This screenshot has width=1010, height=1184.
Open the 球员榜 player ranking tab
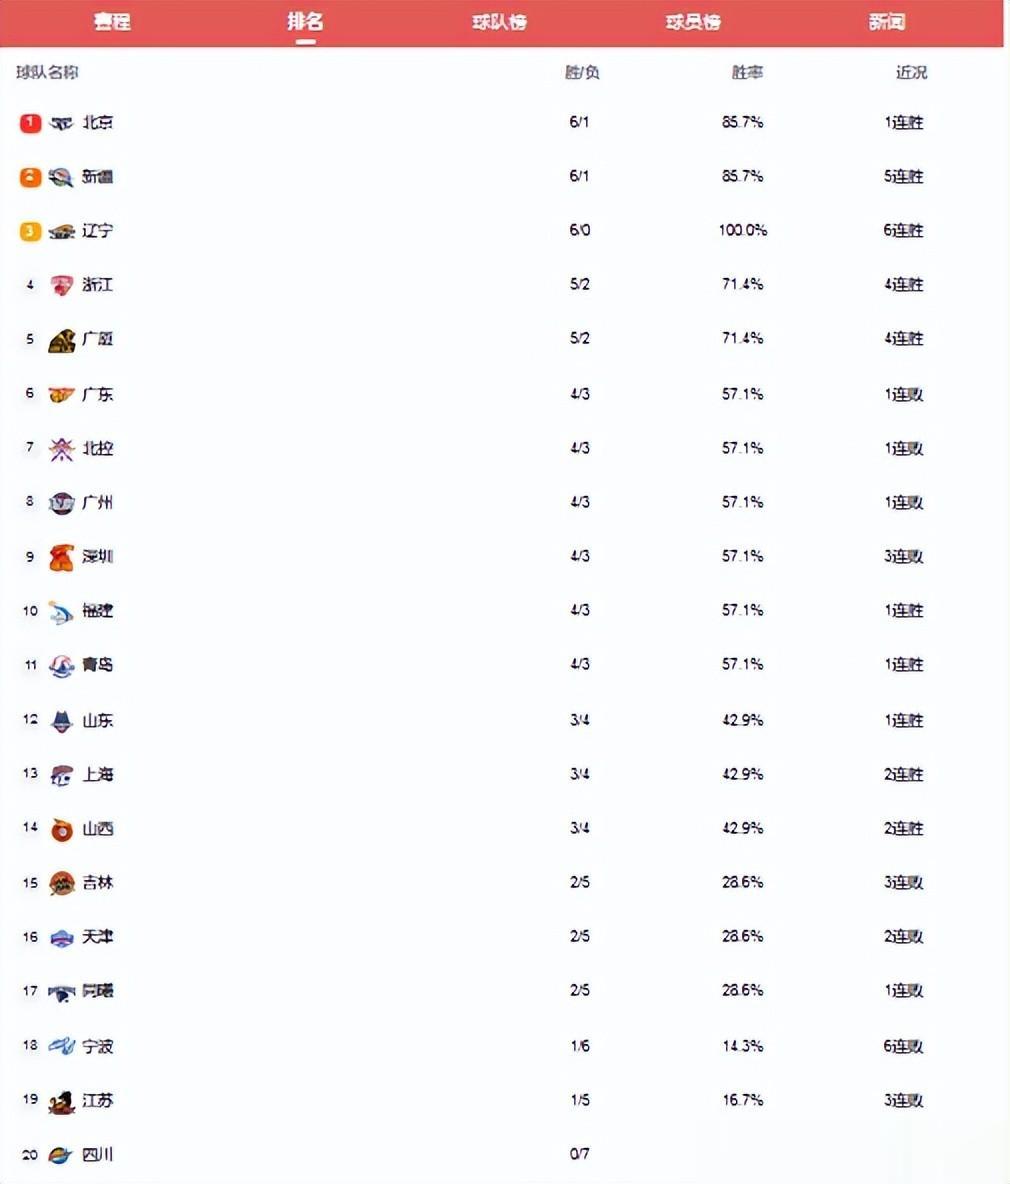[693, 22]
